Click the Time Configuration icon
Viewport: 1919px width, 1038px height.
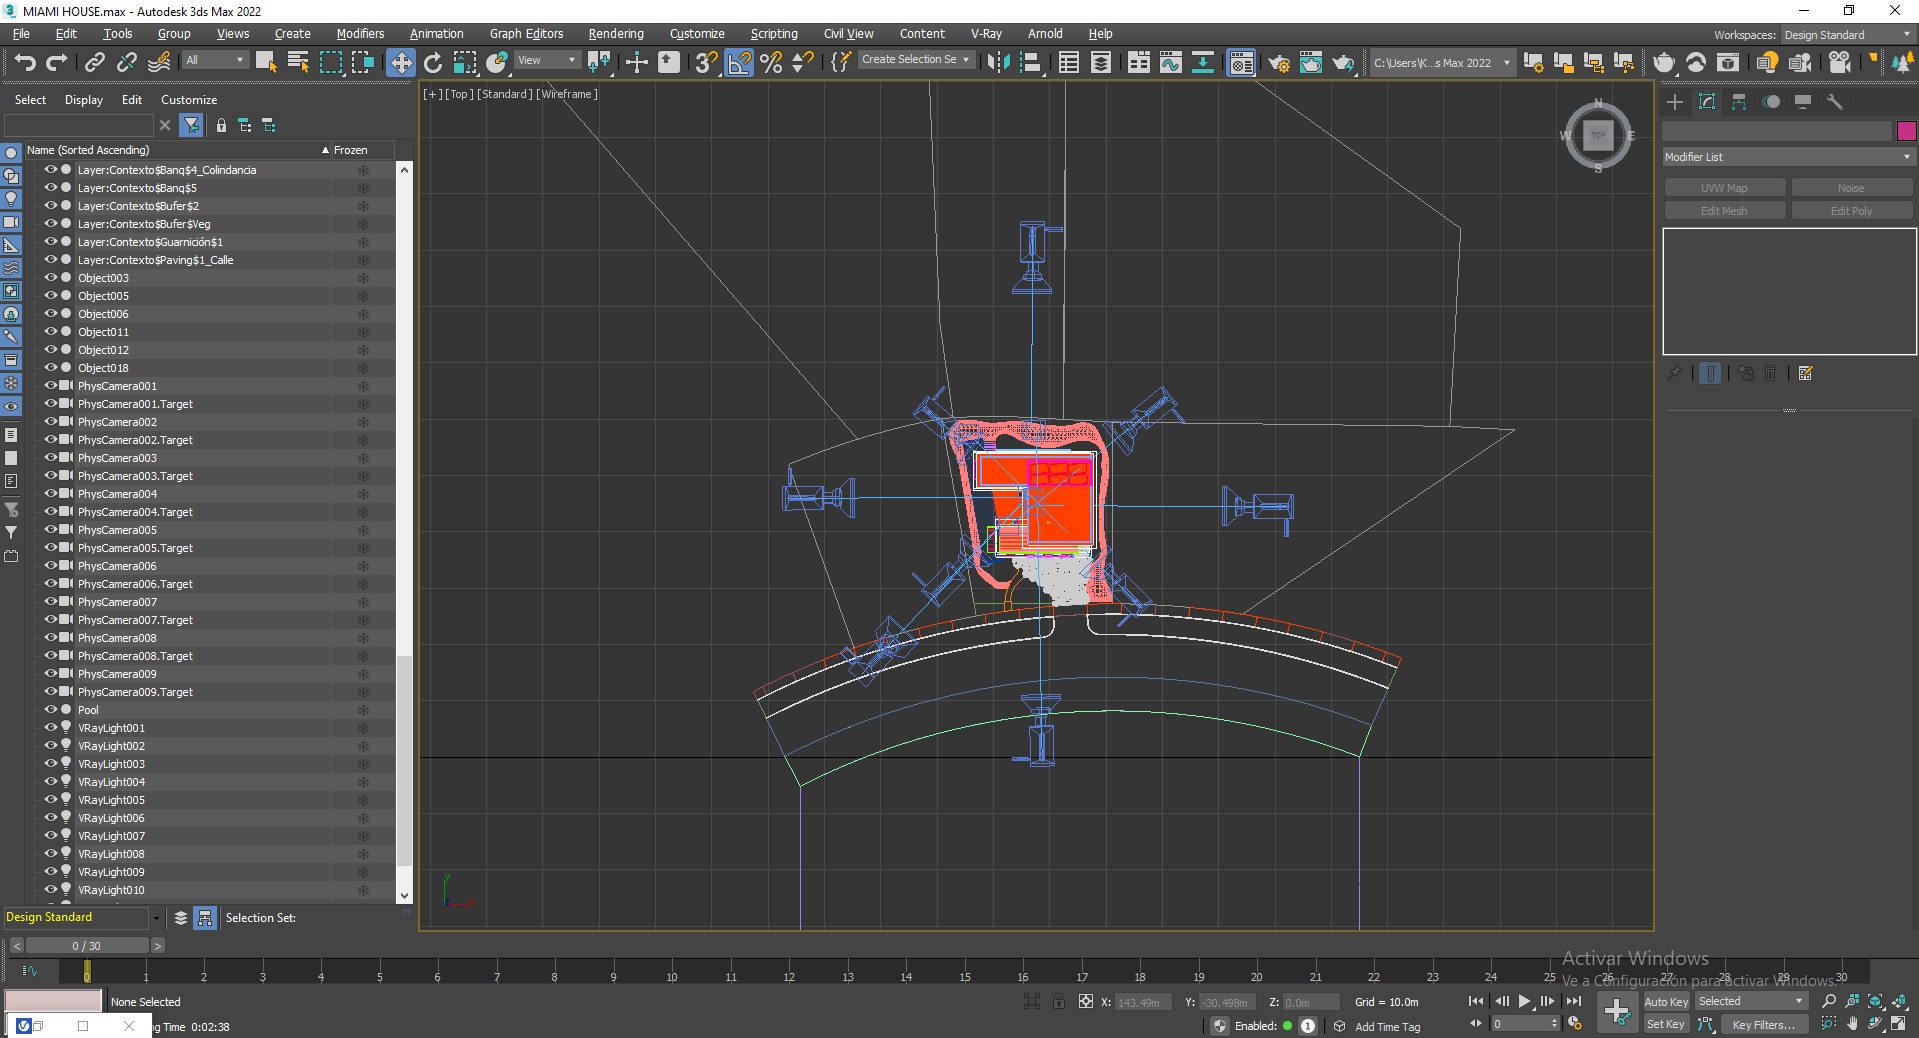click(1576, 1023)
